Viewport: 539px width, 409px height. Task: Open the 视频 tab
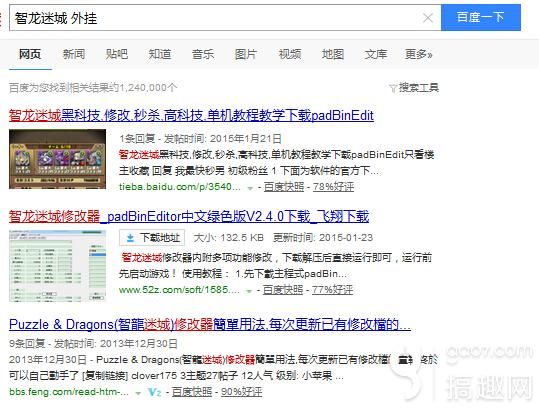click(x=290, y=54)
